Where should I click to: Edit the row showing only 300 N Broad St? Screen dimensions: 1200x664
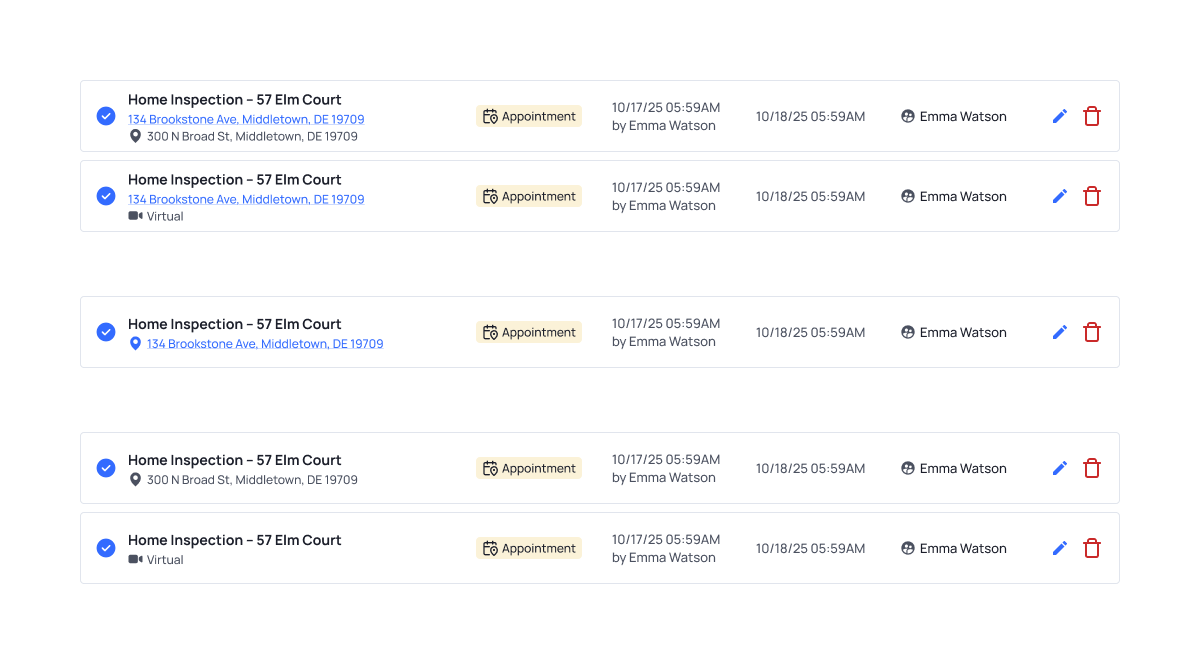click(x=1060, y=468)
